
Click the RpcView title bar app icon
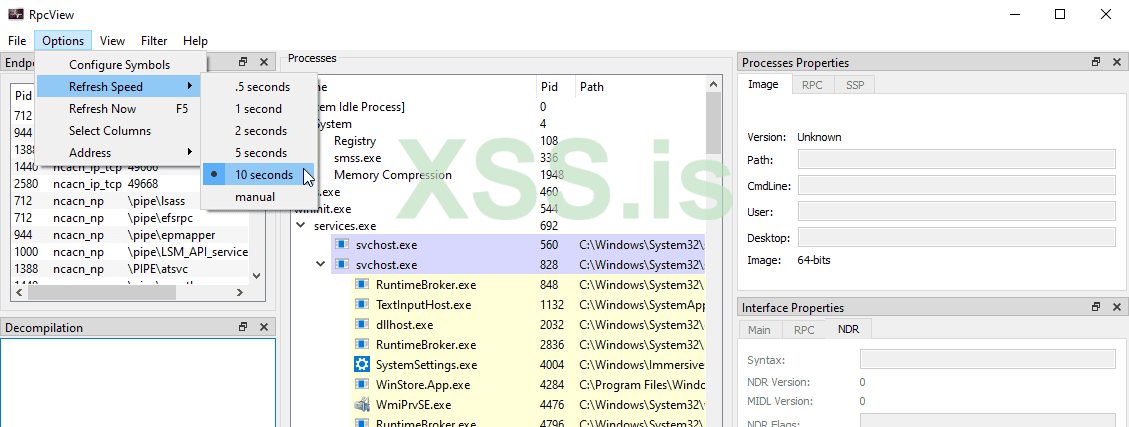pyautogui.click(x=14, y=14)
